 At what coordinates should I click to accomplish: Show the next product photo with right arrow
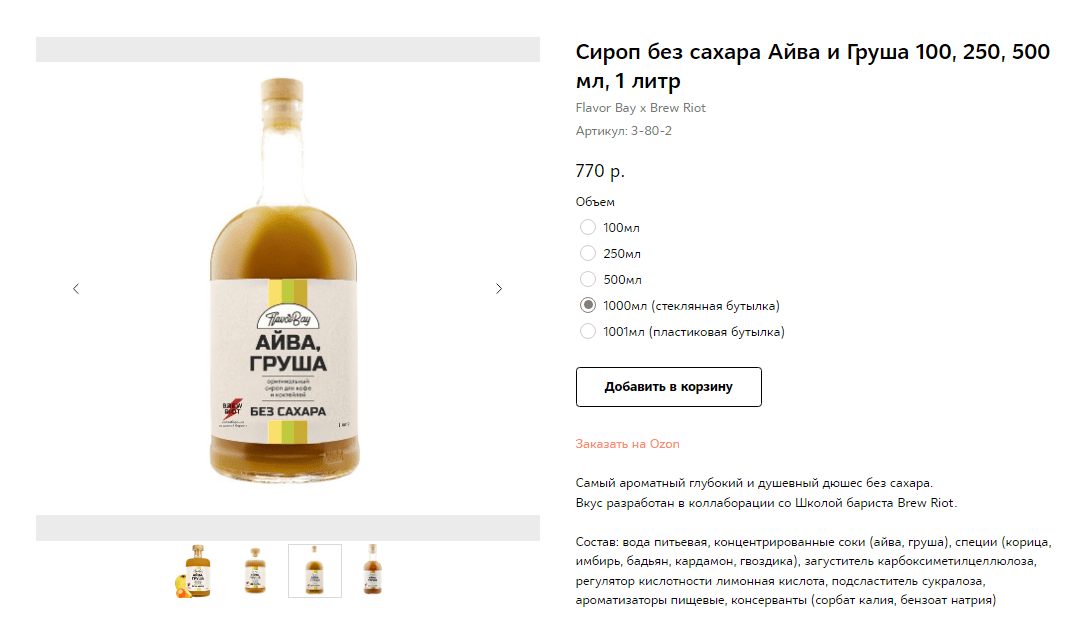pyautogui.click(x=499, y=289)
